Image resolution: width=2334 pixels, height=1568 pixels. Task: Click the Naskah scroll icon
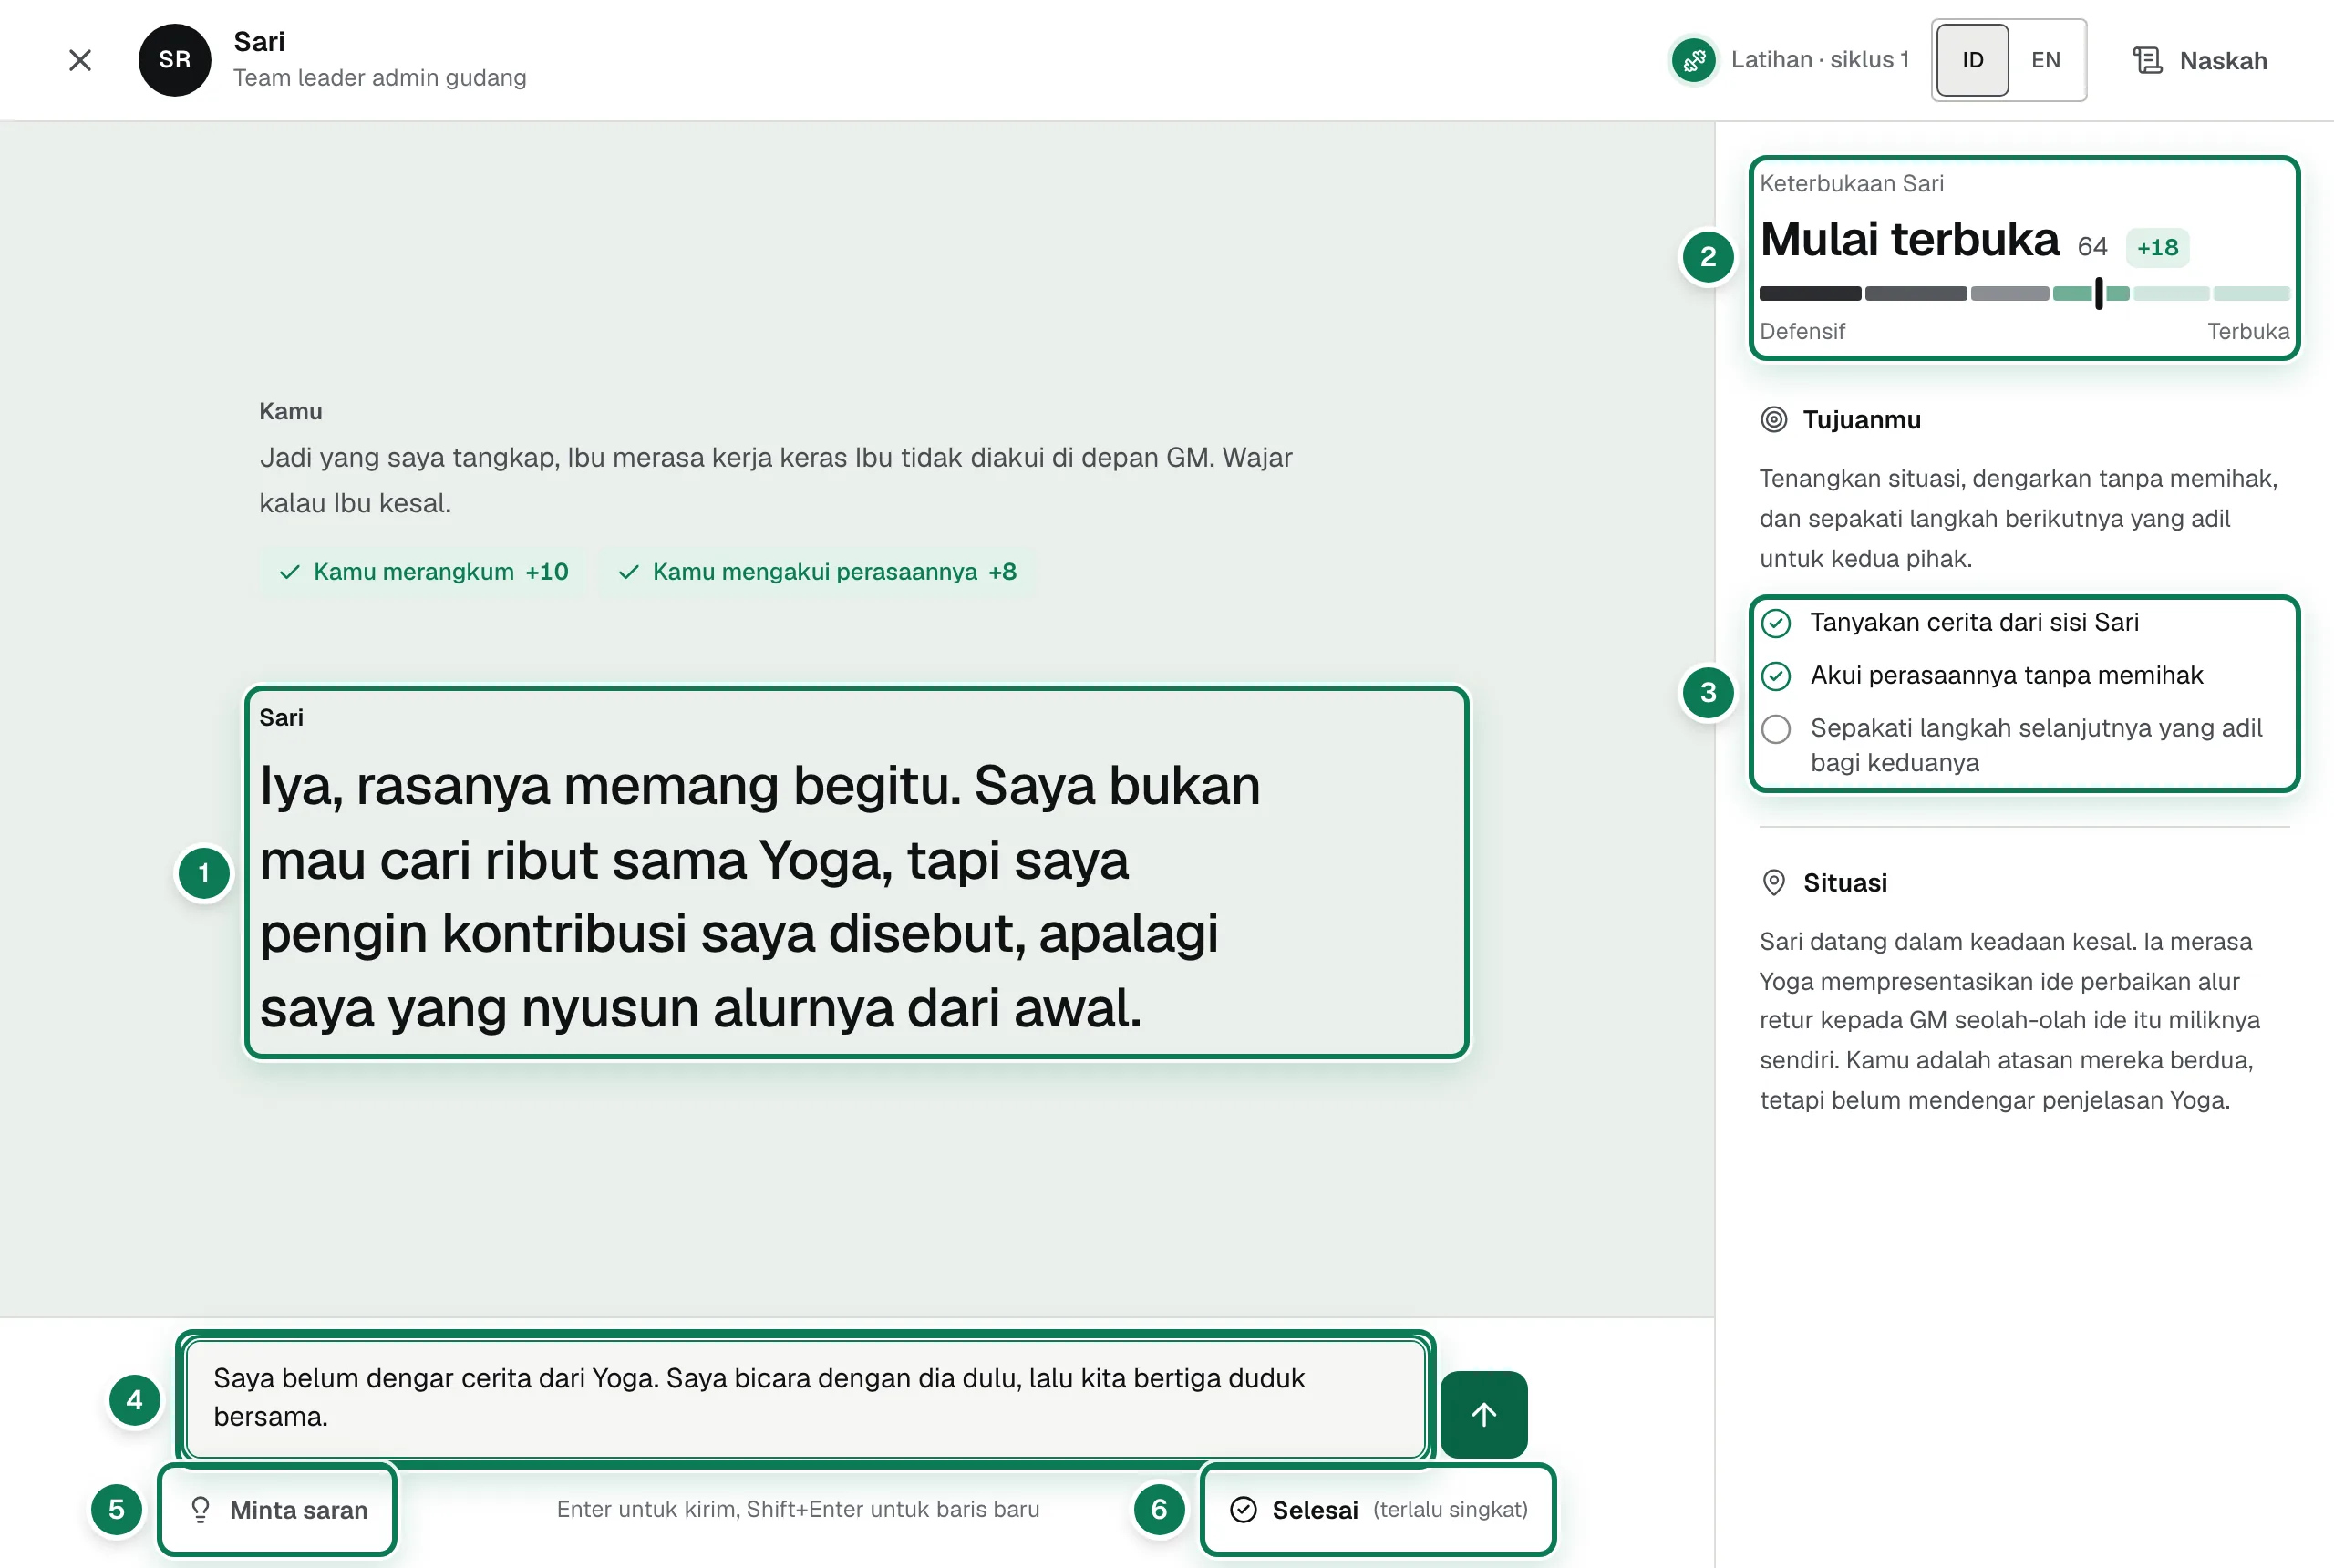click(2147, 60)
